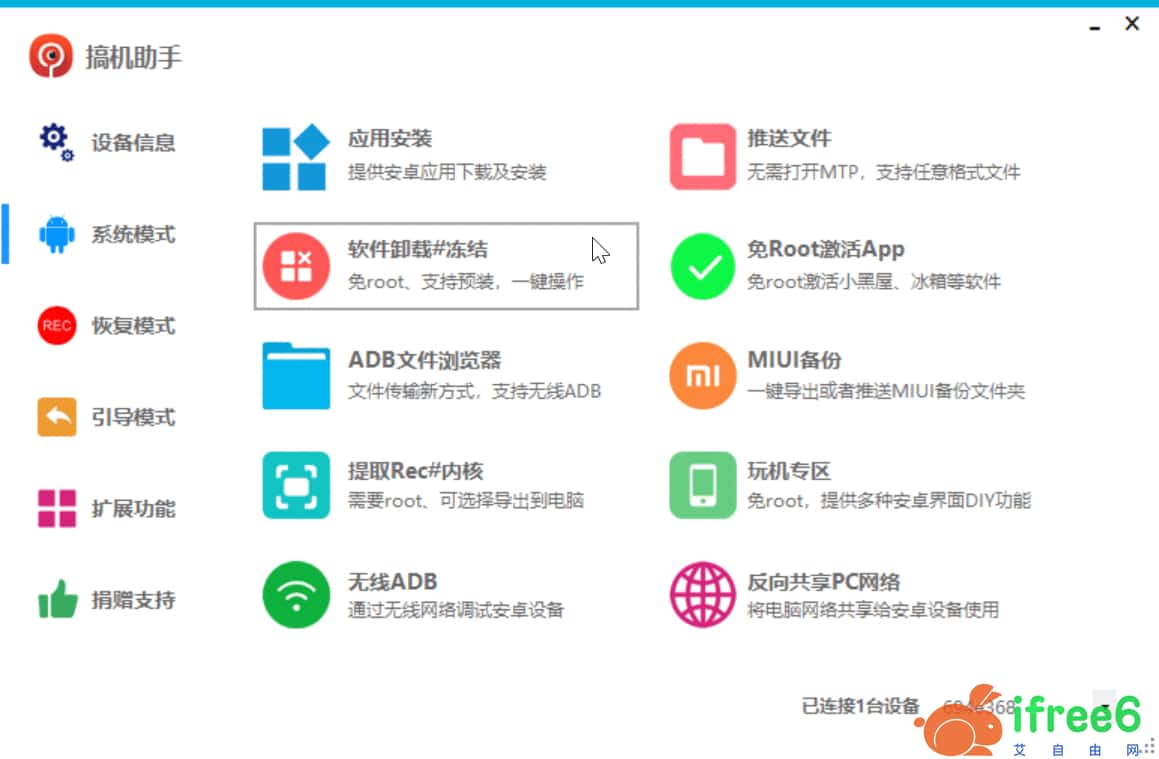Open the ADB文件浏览器 blue folder icon
This screenshot has height=759, width=1159.
click(295, 376)
